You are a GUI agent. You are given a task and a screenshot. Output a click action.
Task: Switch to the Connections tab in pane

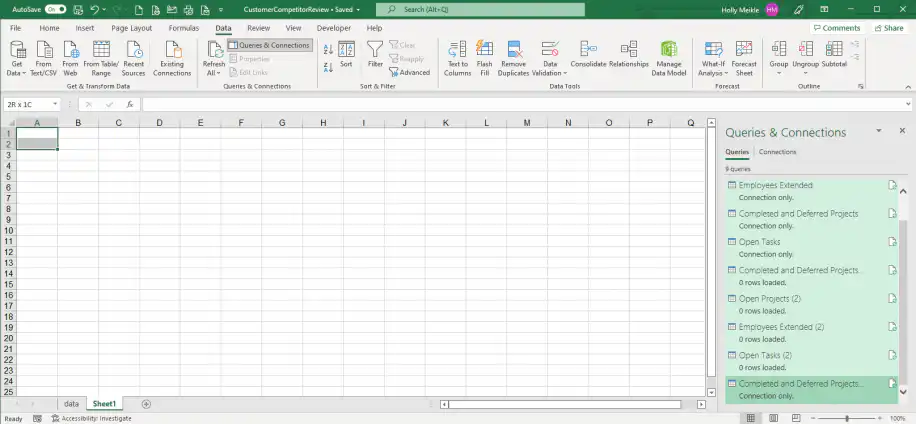pos(777,152)
